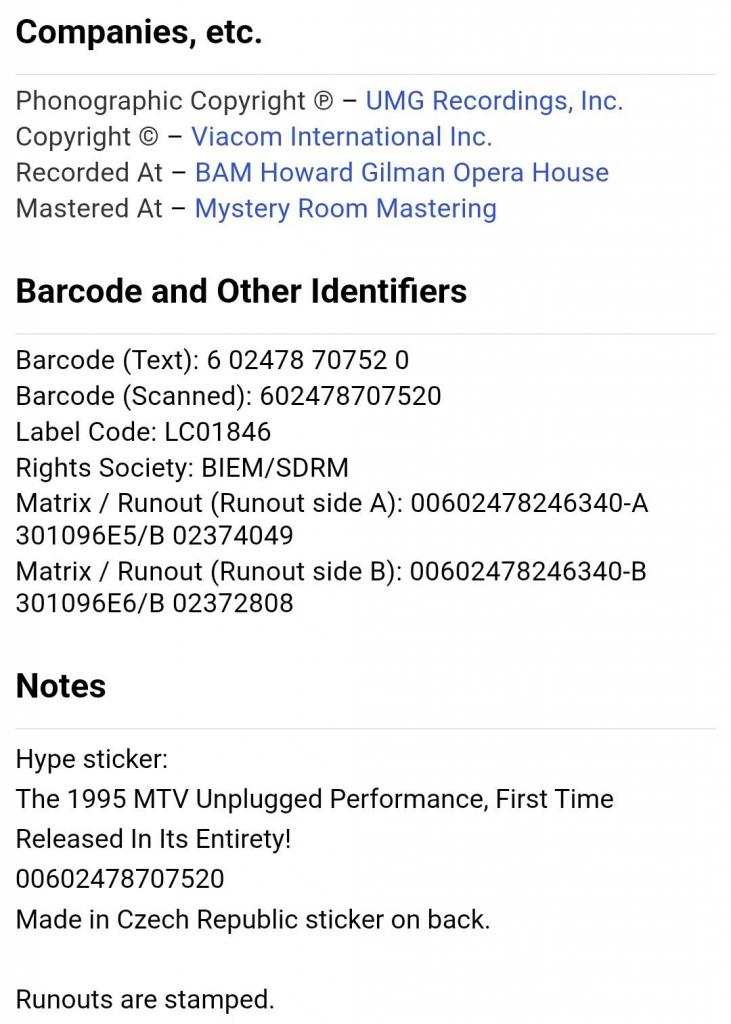Click the "Recorded At" label text
This screenshot has height=1024, width=731.
tap(89, 173)
